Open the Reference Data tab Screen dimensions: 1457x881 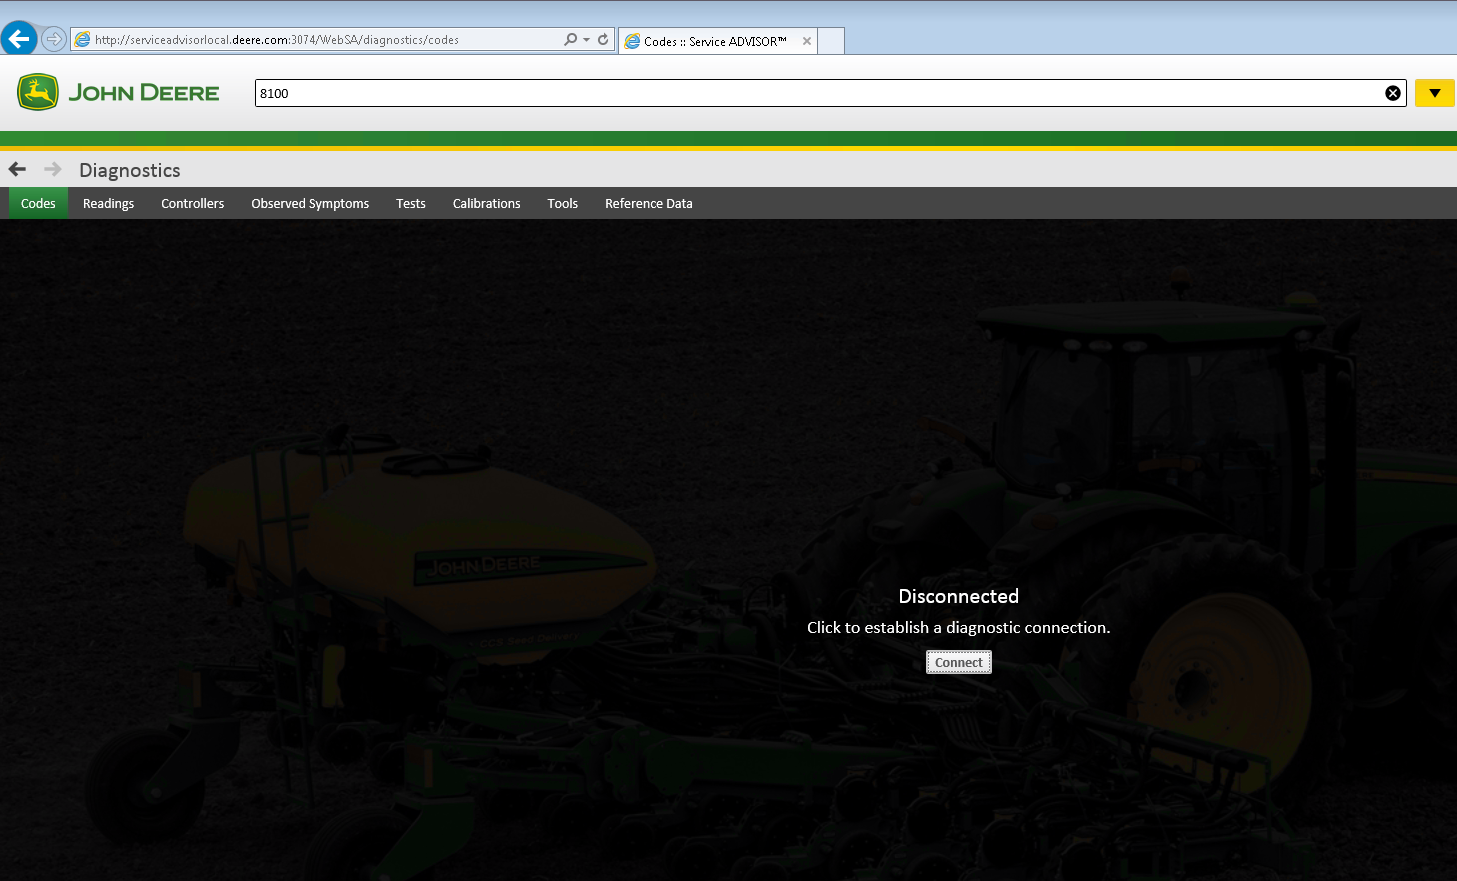point(649,203)
